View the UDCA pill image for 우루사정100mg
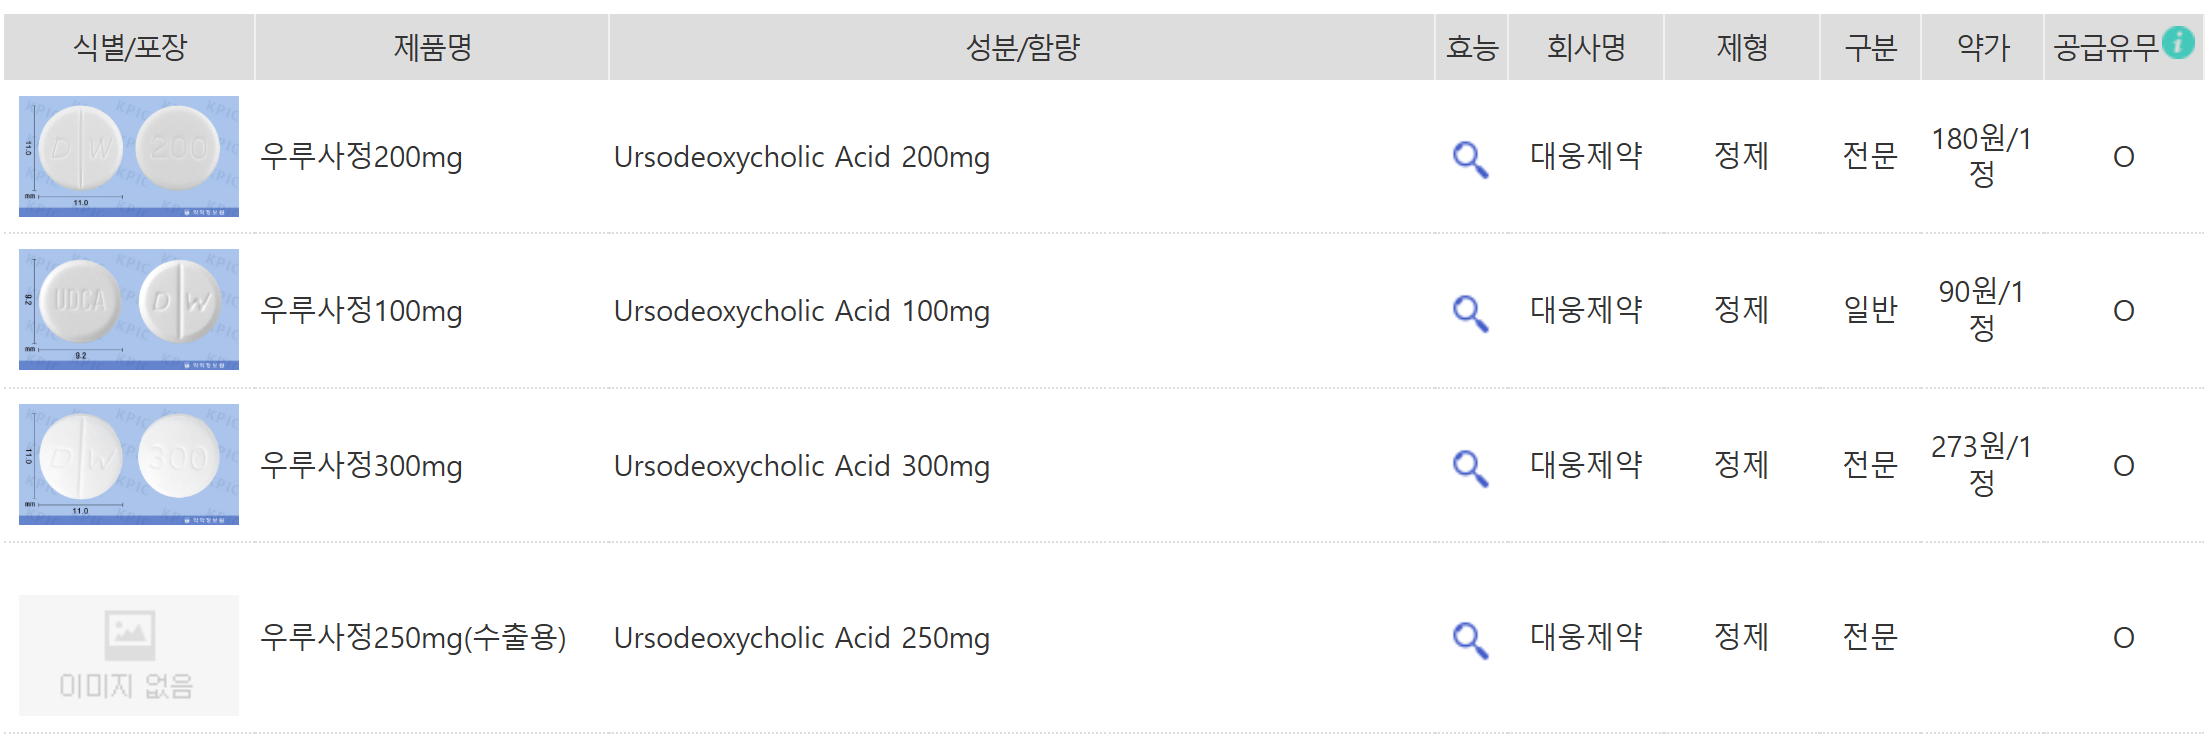This screenshot has width=2208, height=740. tap(129, 310)
